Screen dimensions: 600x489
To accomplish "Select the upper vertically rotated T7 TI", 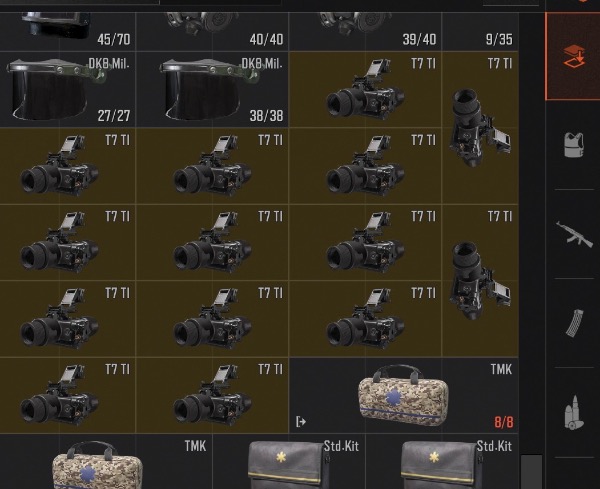I will point(480,127).
